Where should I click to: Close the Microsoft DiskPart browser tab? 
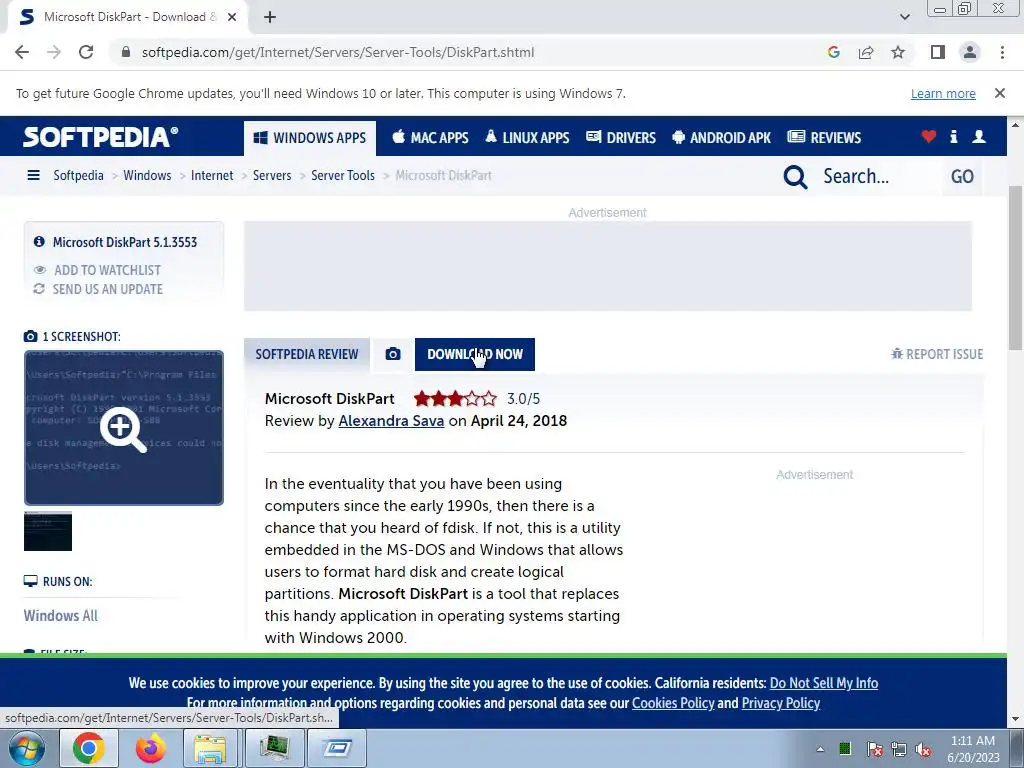tap(232, 17)
